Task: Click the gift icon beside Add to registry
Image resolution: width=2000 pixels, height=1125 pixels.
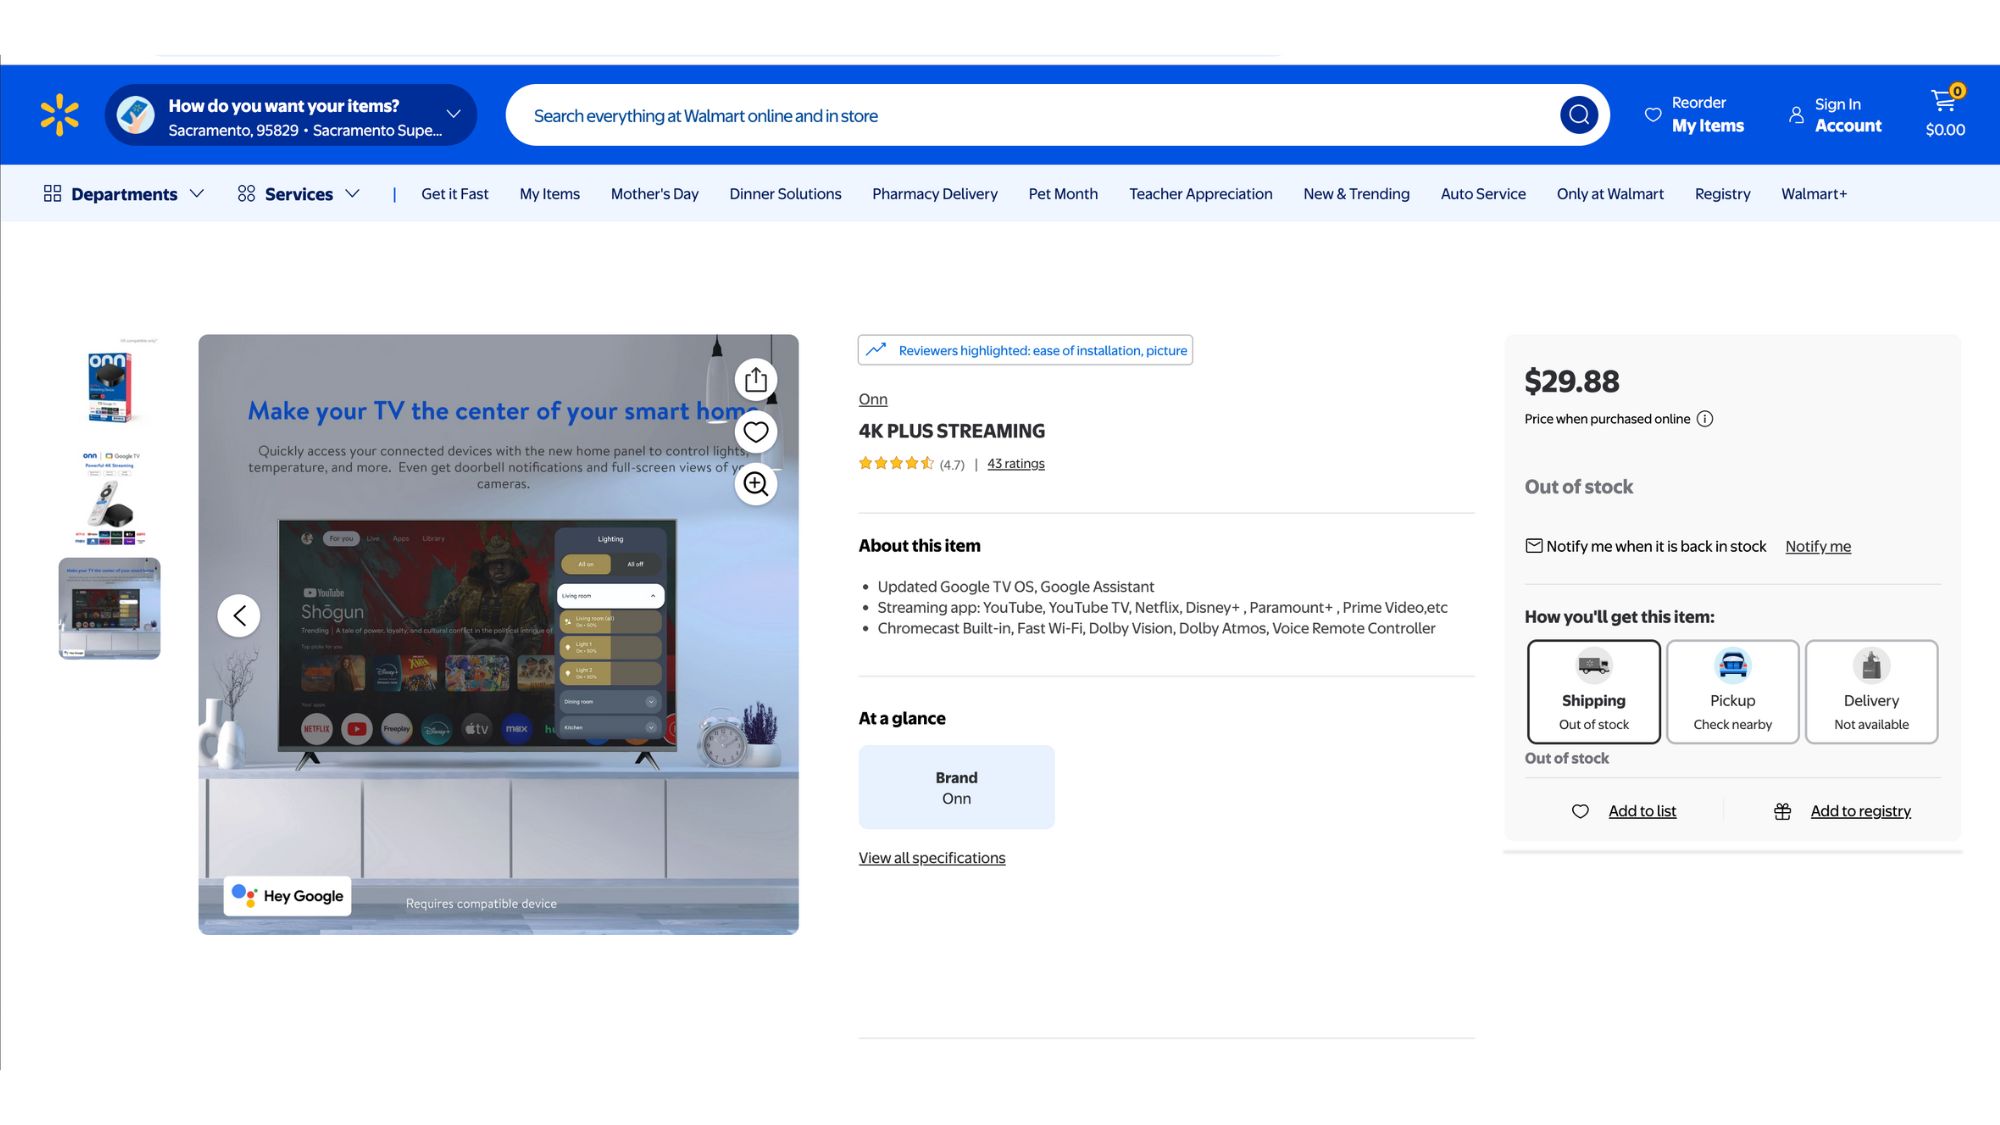Action: tap(1782, 811)
